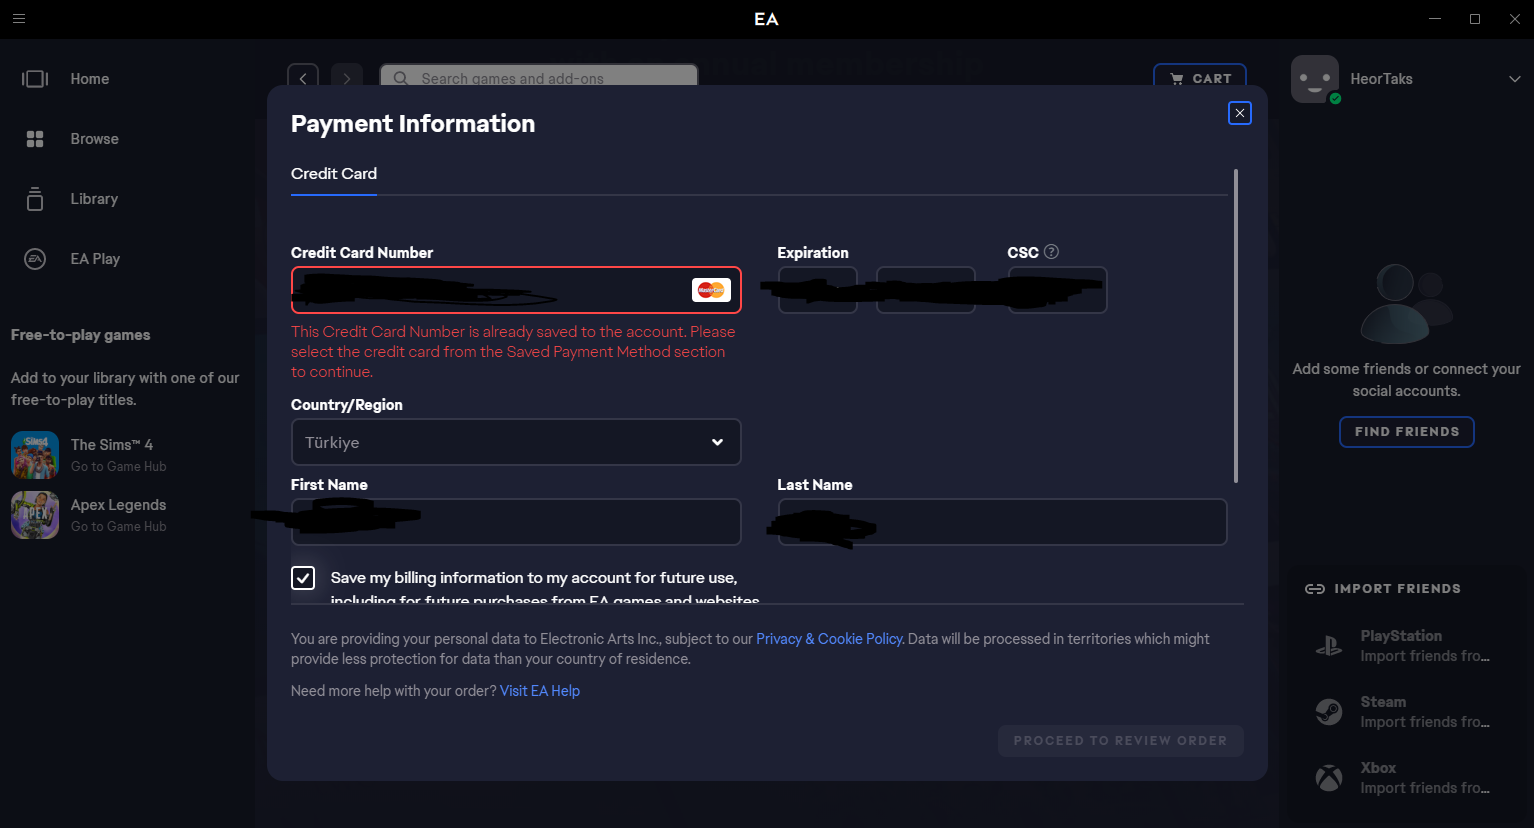
Task: Click Proceed to Review Order button
Action: click(x=1121, y=741)
